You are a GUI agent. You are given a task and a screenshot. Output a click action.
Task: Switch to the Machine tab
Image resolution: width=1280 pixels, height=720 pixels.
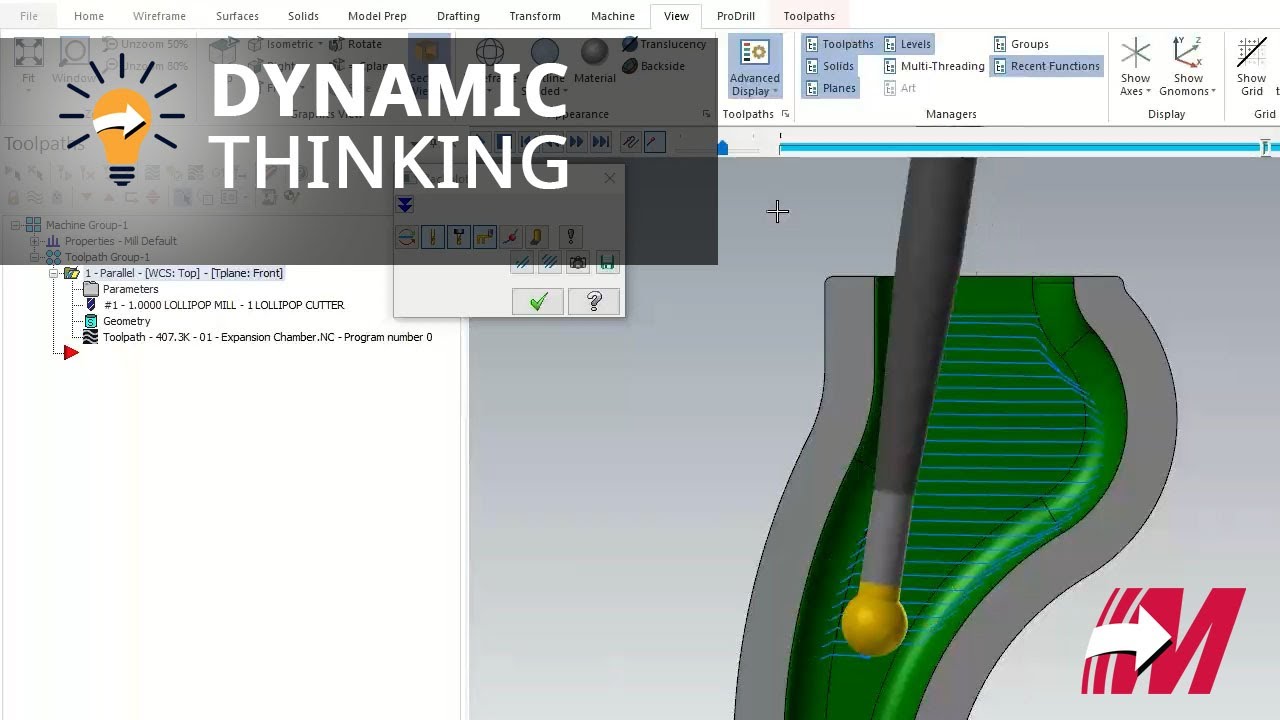point(612,16)
